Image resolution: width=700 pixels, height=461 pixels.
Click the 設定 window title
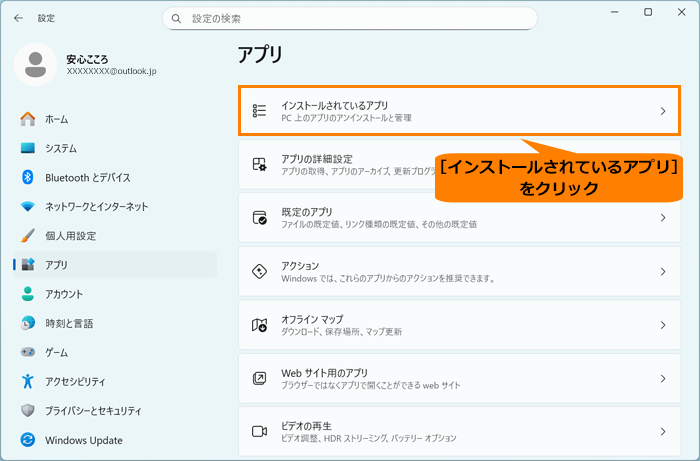click(46, 18)
